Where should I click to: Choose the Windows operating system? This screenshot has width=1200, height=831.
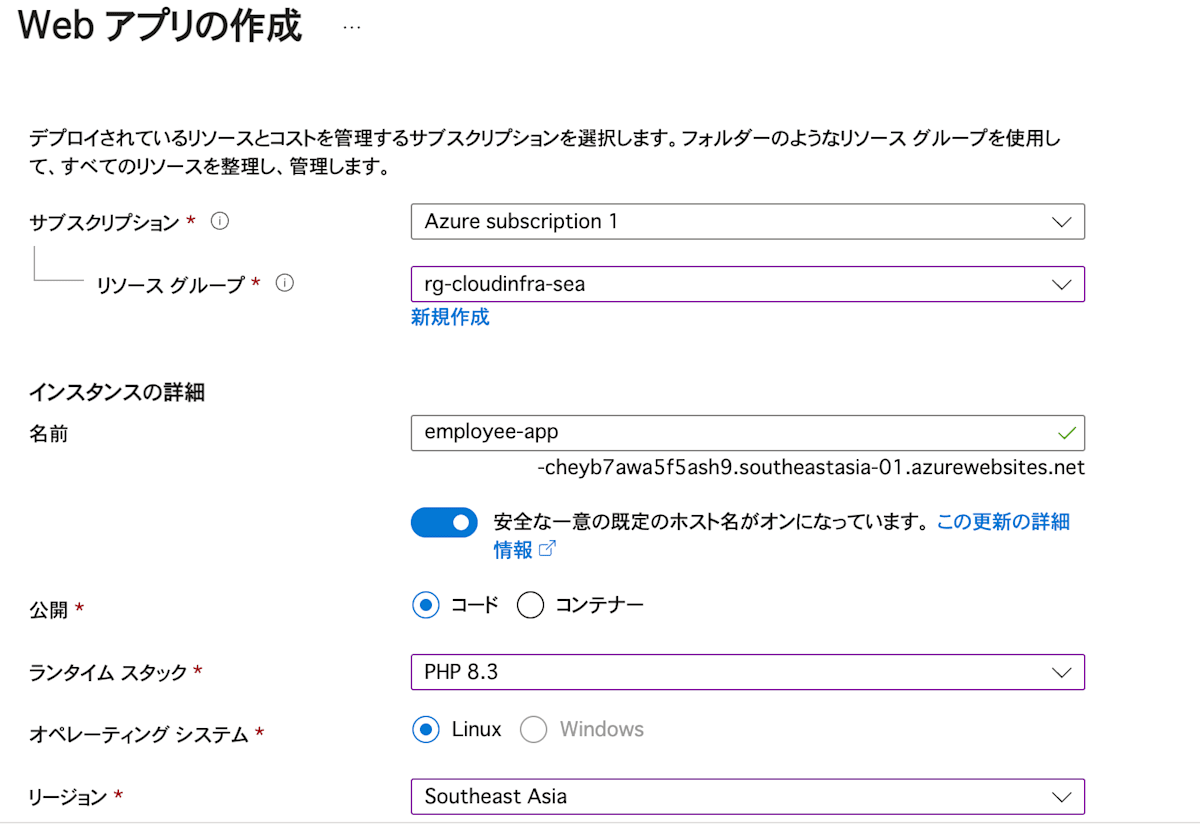point(534,729)
